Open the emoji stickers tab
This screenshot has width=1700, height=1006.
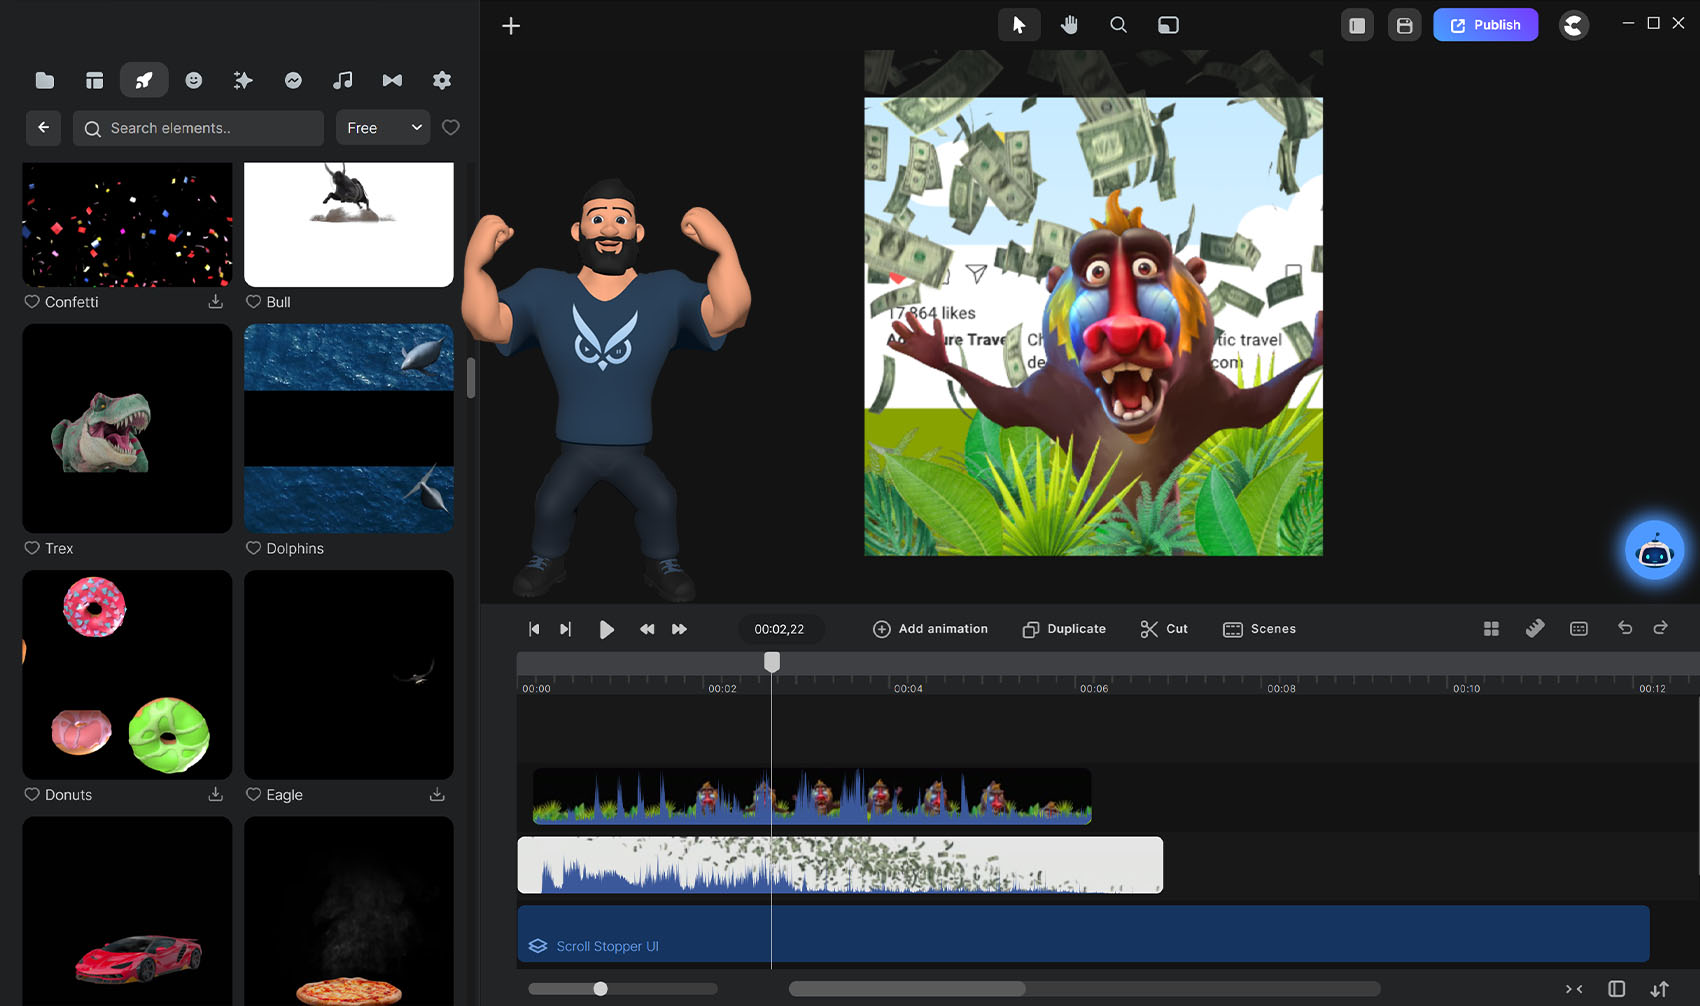click(194, 80)
